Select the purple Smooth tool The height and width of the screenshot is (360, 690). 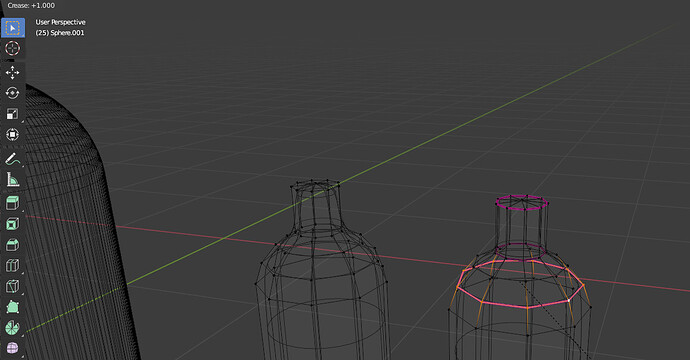[12, 348]
